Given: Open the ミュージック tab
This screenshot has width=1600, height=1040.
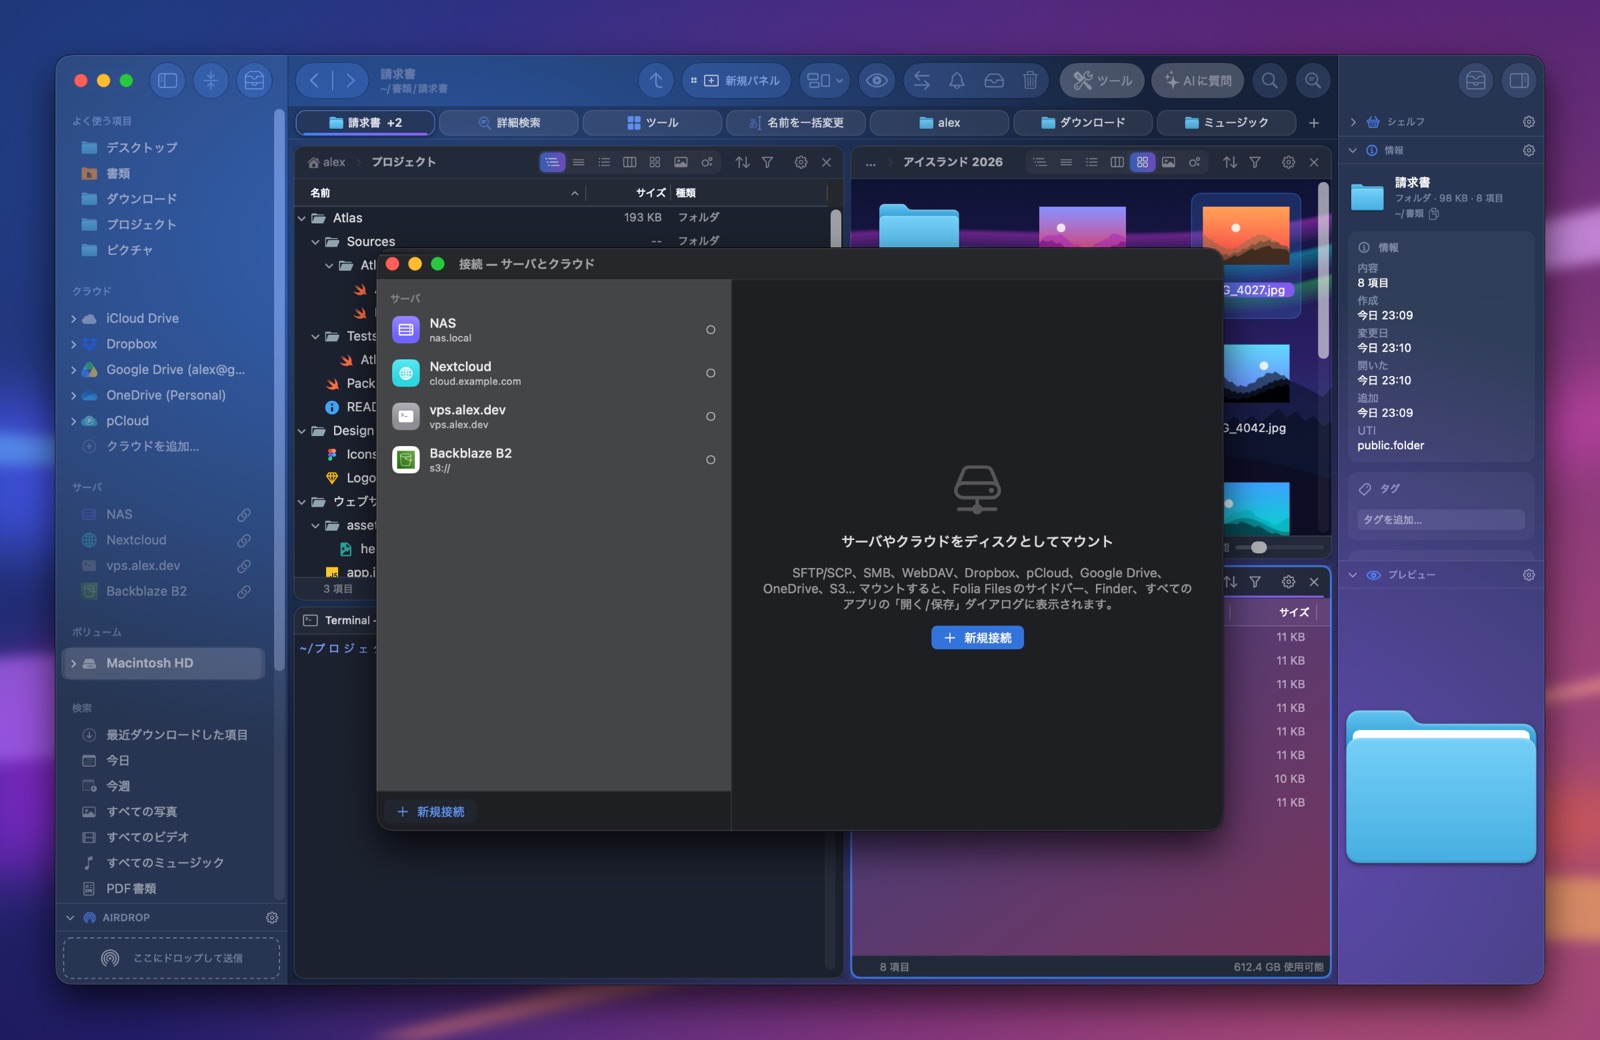Looking at the screenshot, I should click(x=1226, y=123).
